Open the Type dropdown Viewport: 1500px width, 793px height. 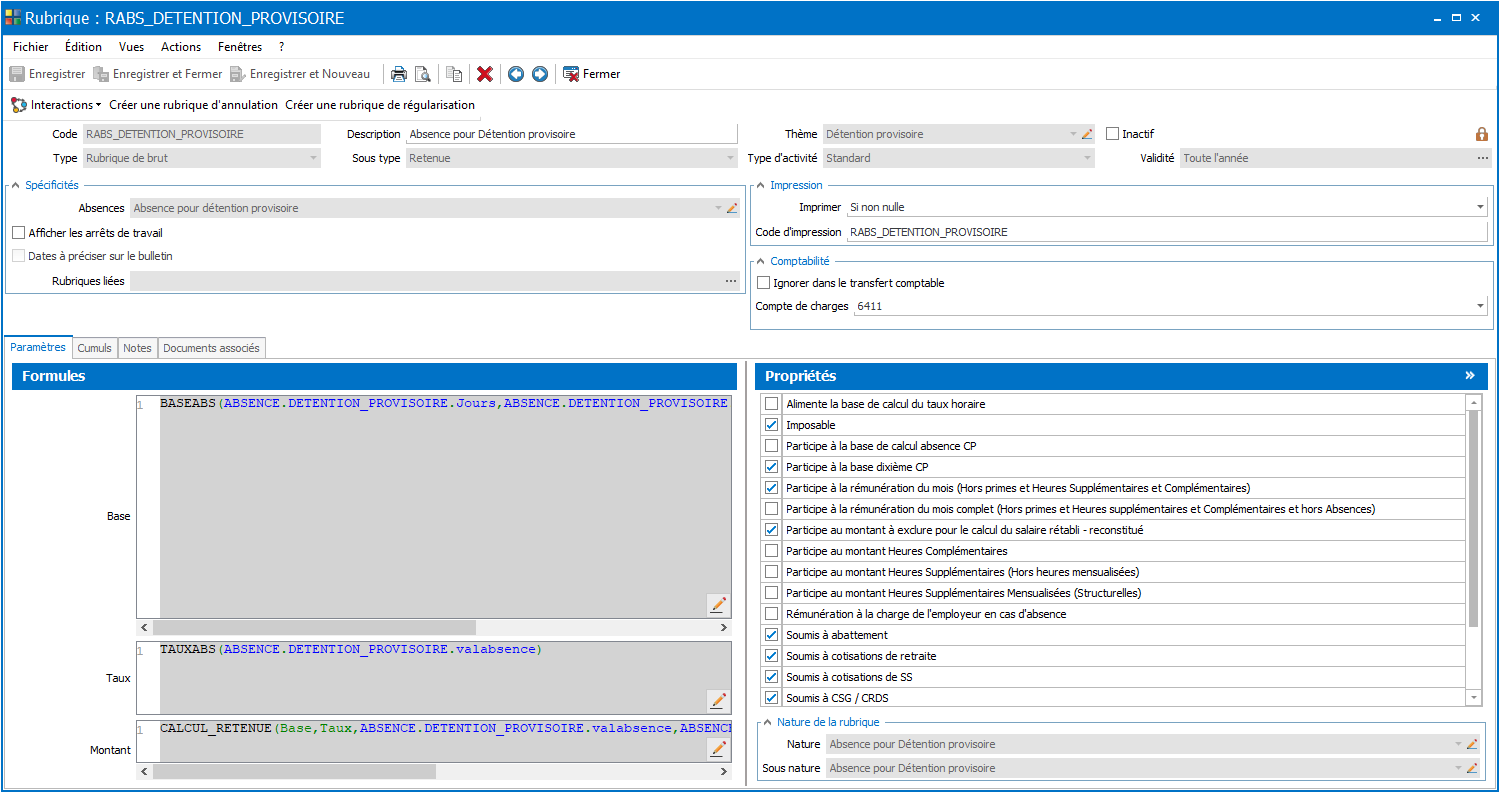tap(313, 158)
